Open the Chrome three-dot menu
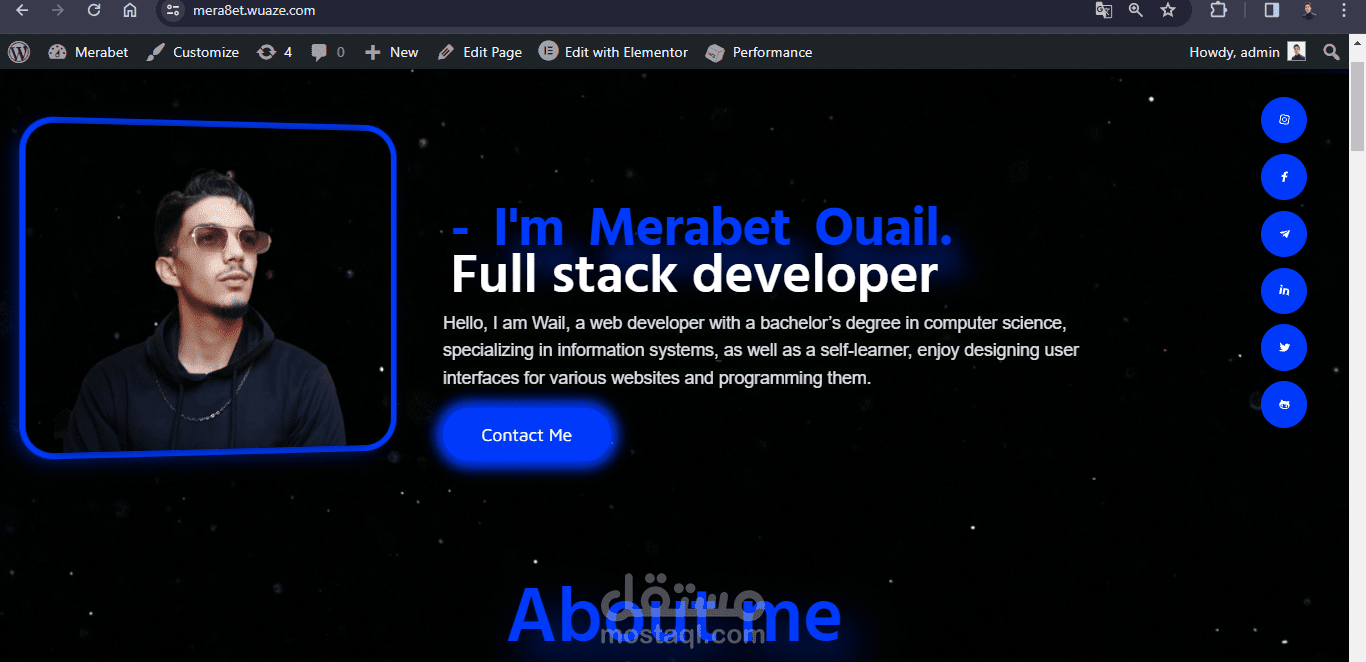This screenshot has width=1366, height=662. pos(1344,10)
